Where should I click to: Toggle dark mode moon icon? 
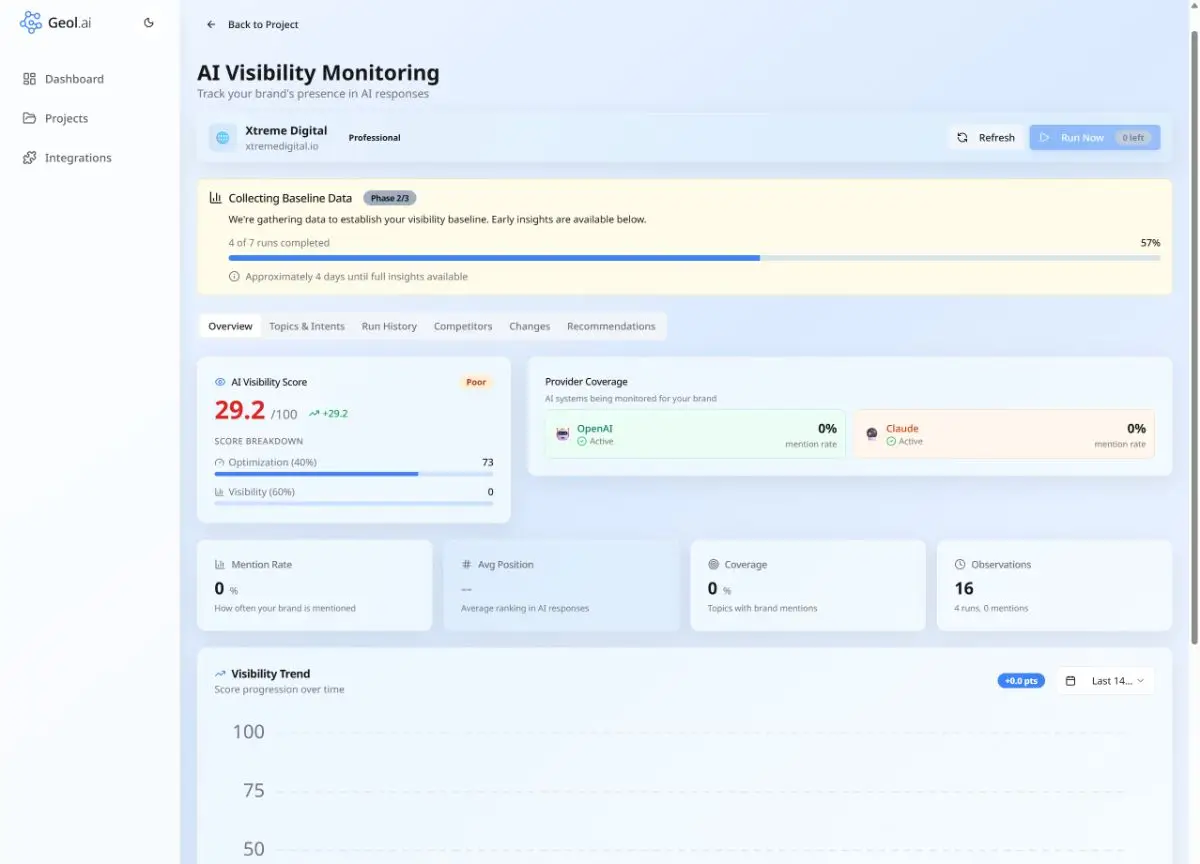pos(149,23)
